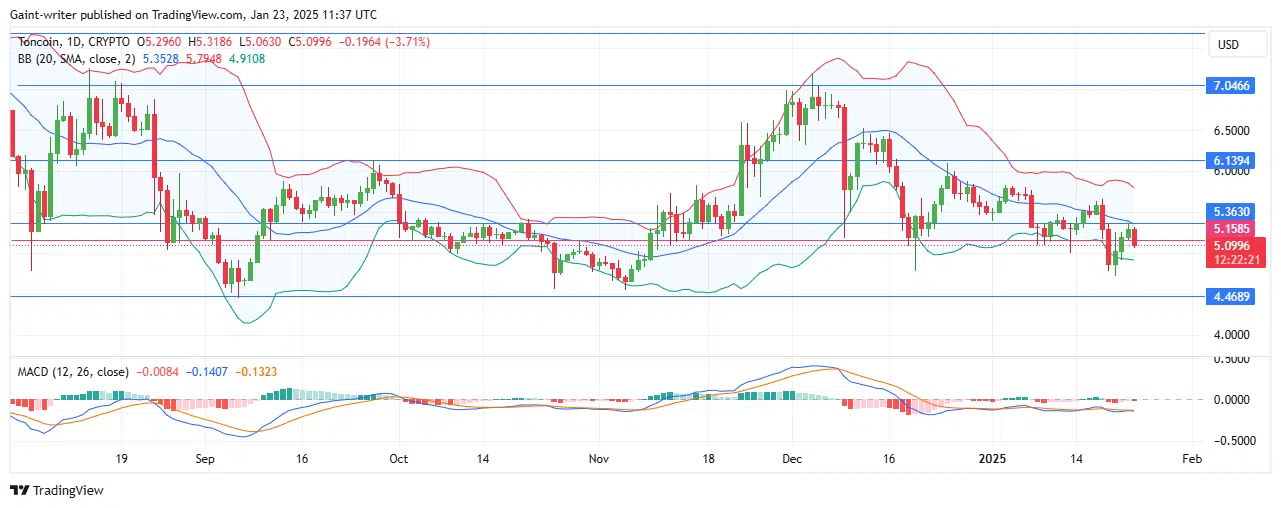The image size is (1281, 508).
Task: Open the USD currency selector
Action: point(1231,45)
